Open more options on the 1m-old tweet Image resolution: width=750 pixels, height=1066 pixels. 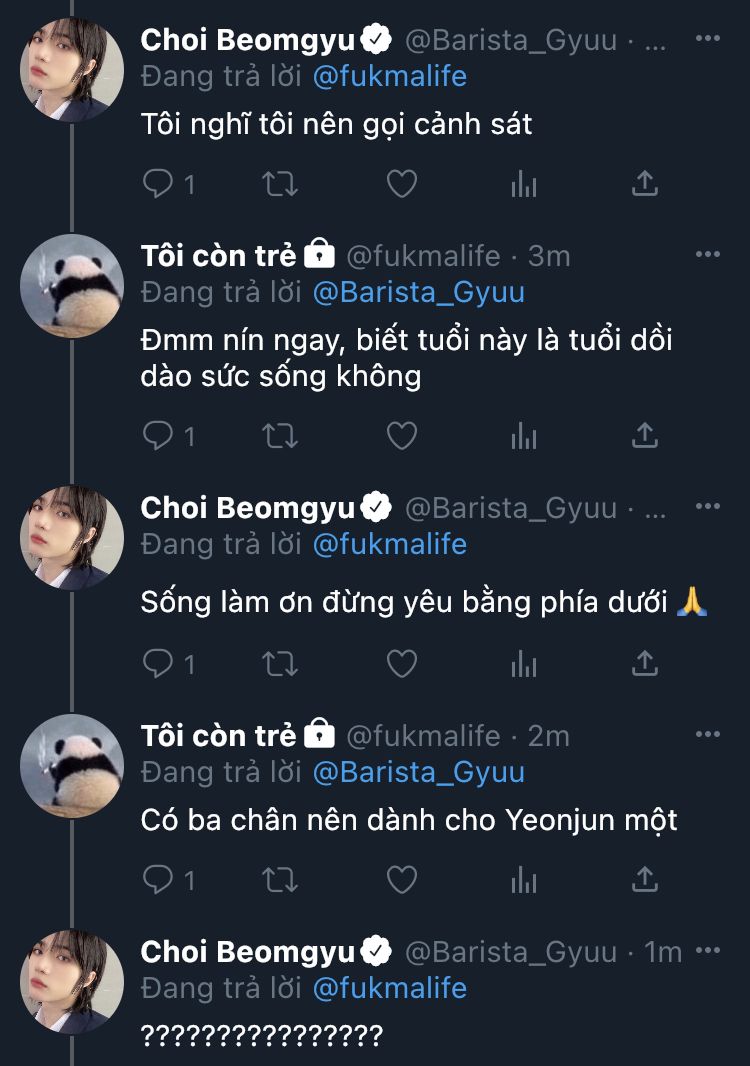[707, 951]
